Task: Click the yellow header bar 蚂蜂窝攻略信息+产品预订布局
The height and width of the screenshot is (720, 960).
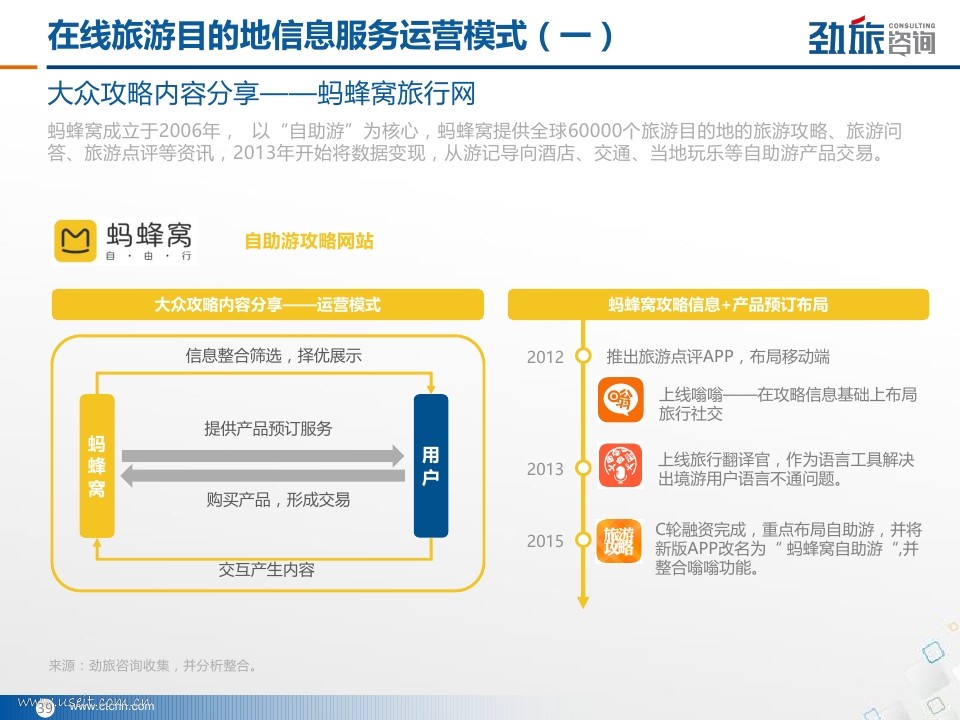Action: (x=718, y=304)
